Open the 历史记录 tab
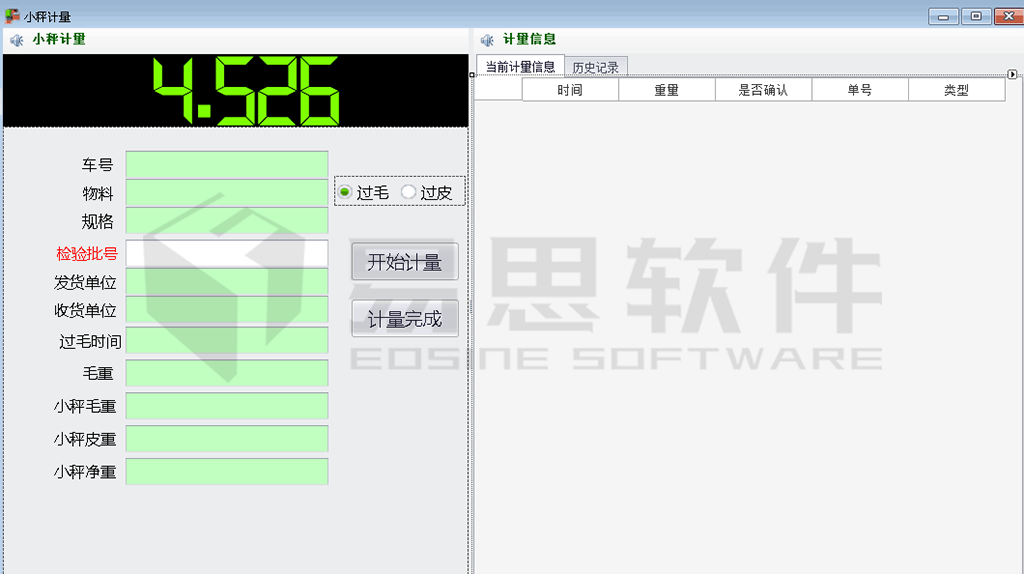This screenshot has width=1024, height=574. 595,68
